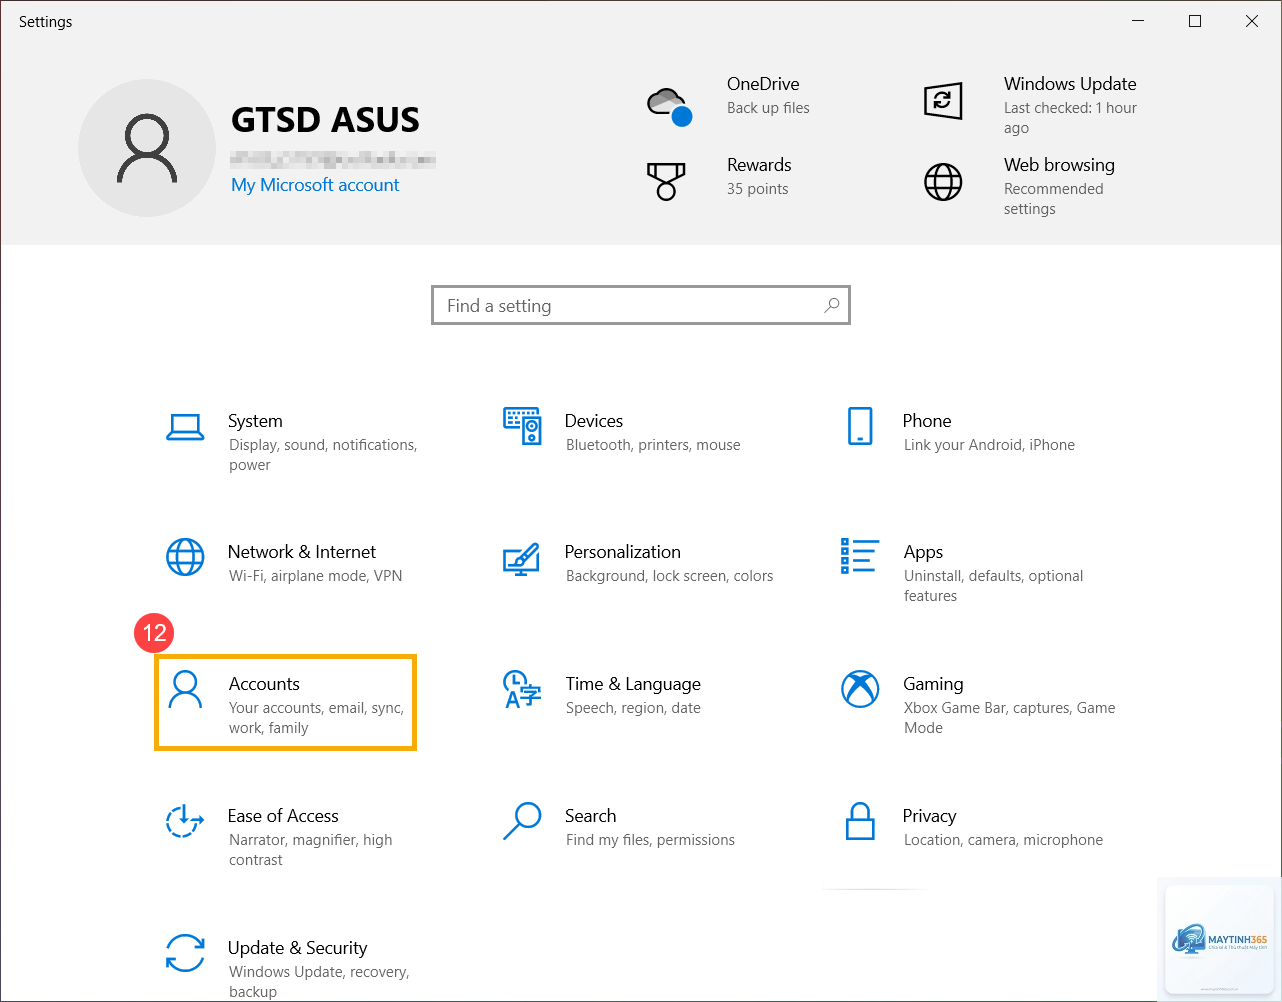Click 'Narrator, magnifier, high contrast' description
This screenshot has width=1282, height=1002.
click(311, 850)
